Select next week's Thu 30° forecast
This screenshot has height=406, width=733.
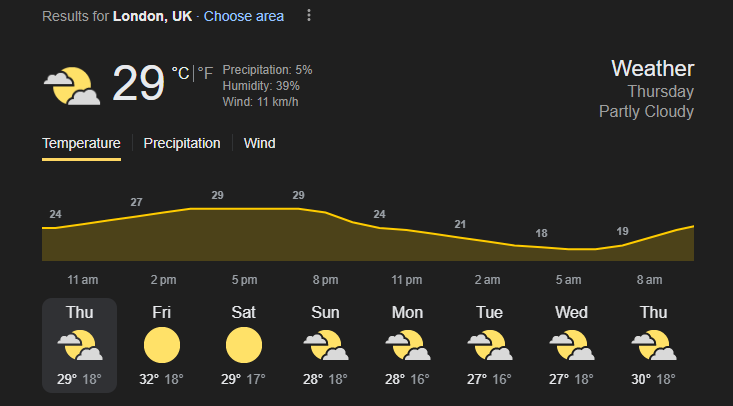tap(654, 345)
